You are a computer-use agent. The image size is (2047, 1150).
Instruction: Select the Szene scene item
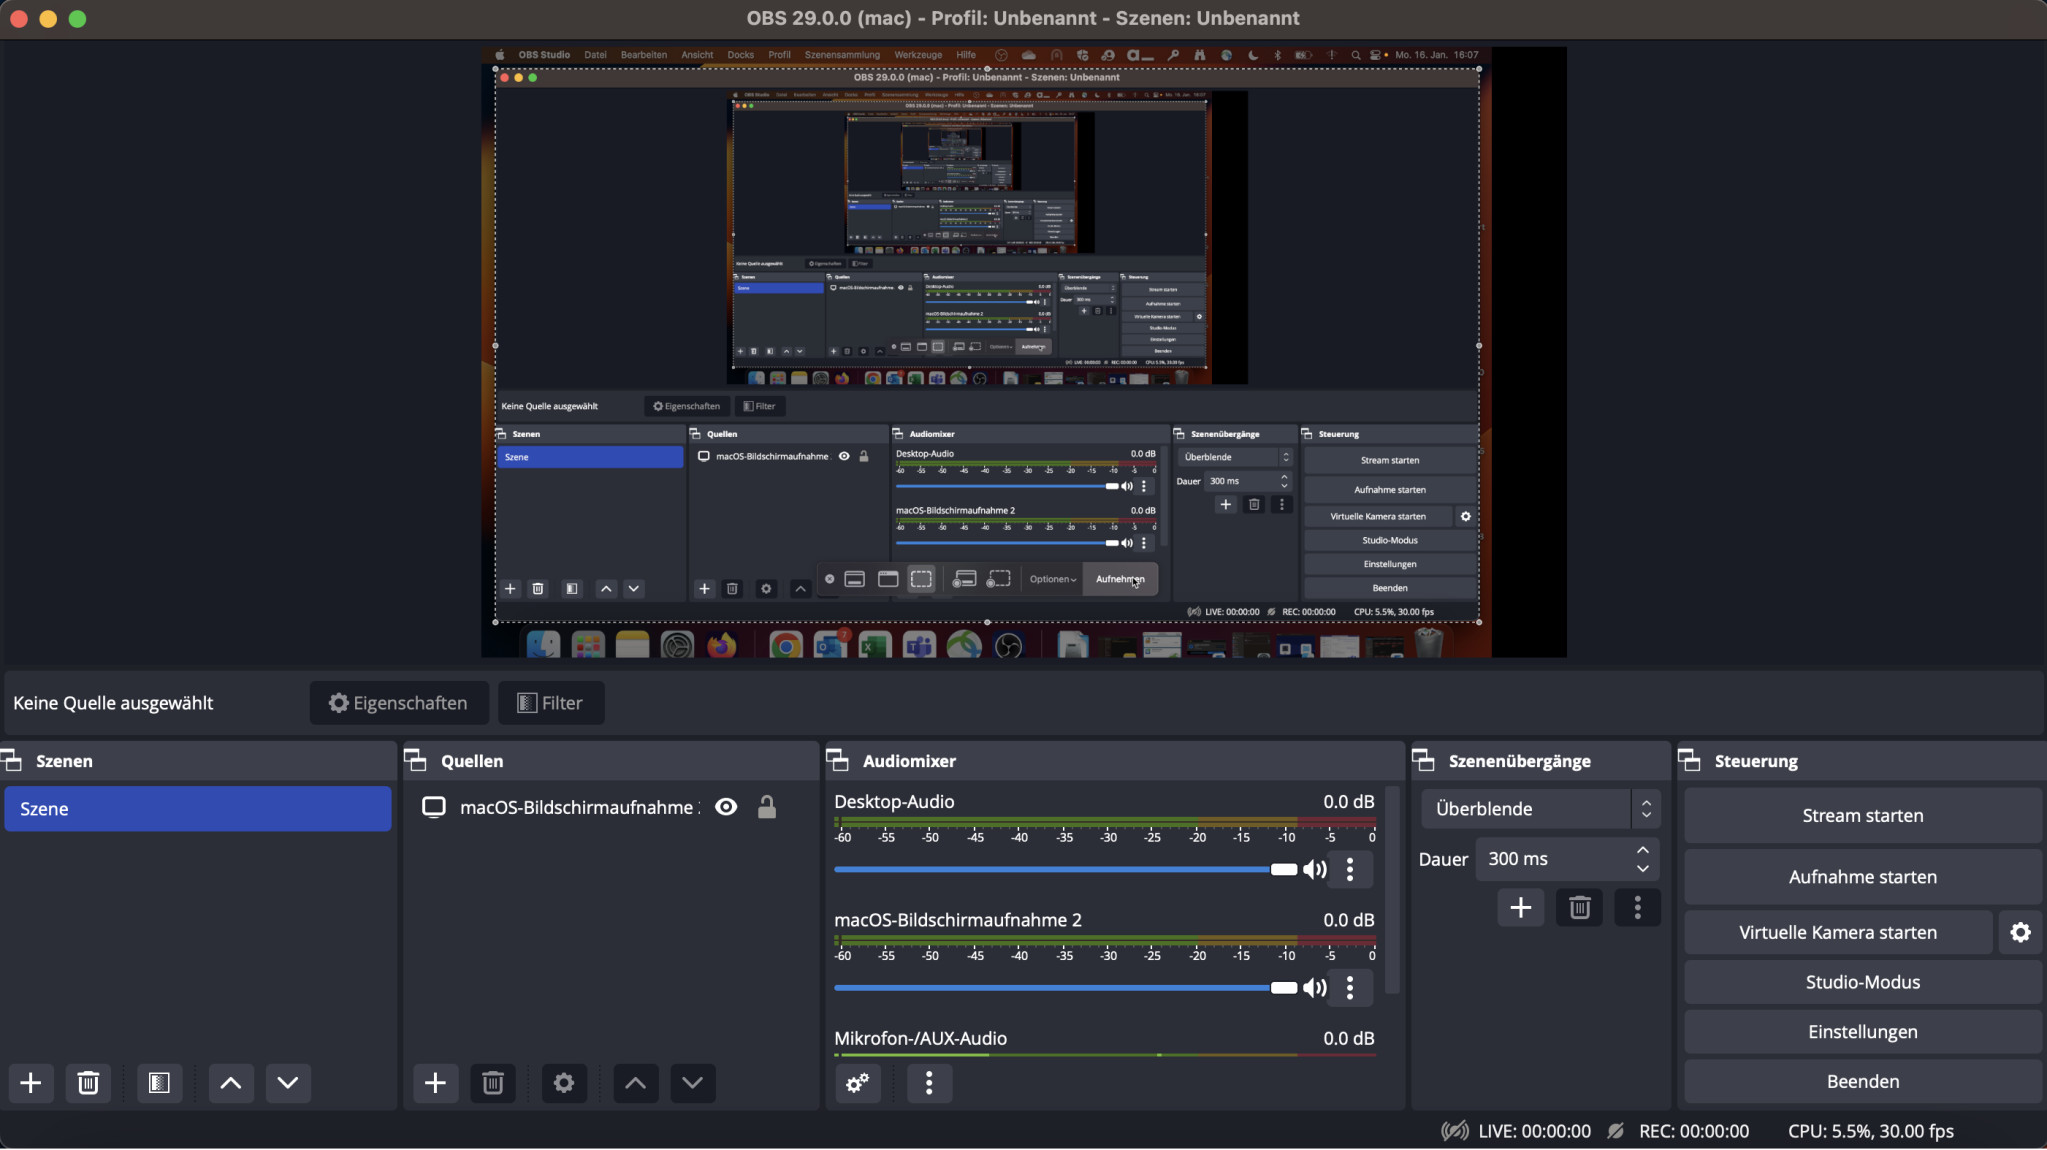(x=197, y=808)
